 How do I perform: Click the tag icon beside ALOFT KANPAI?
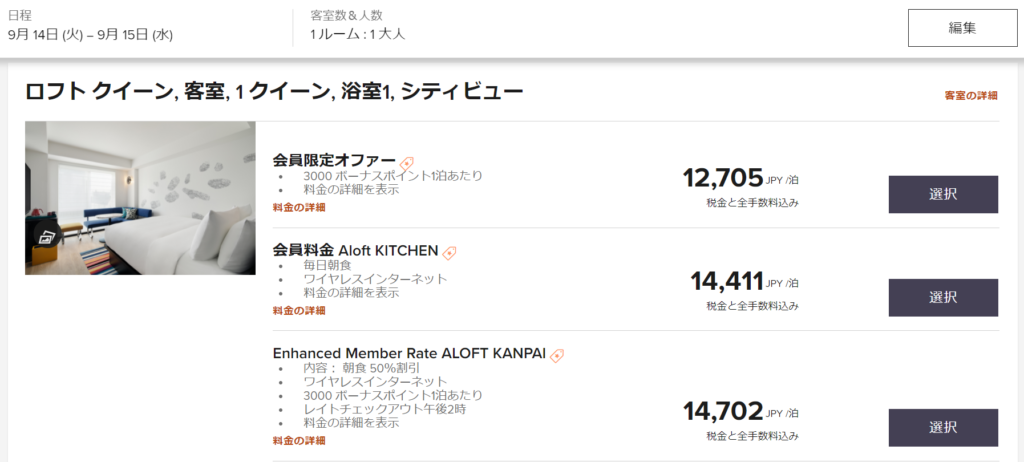(x=557, y=355)
